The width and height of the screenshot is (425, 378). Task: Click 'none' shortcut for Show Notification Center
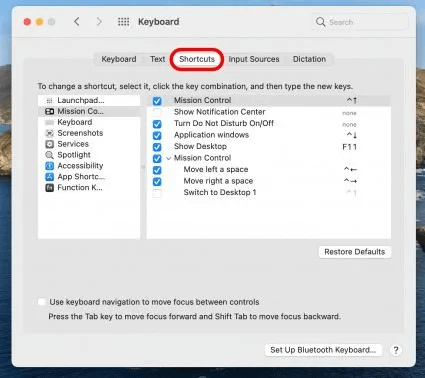tap(349, 113)
